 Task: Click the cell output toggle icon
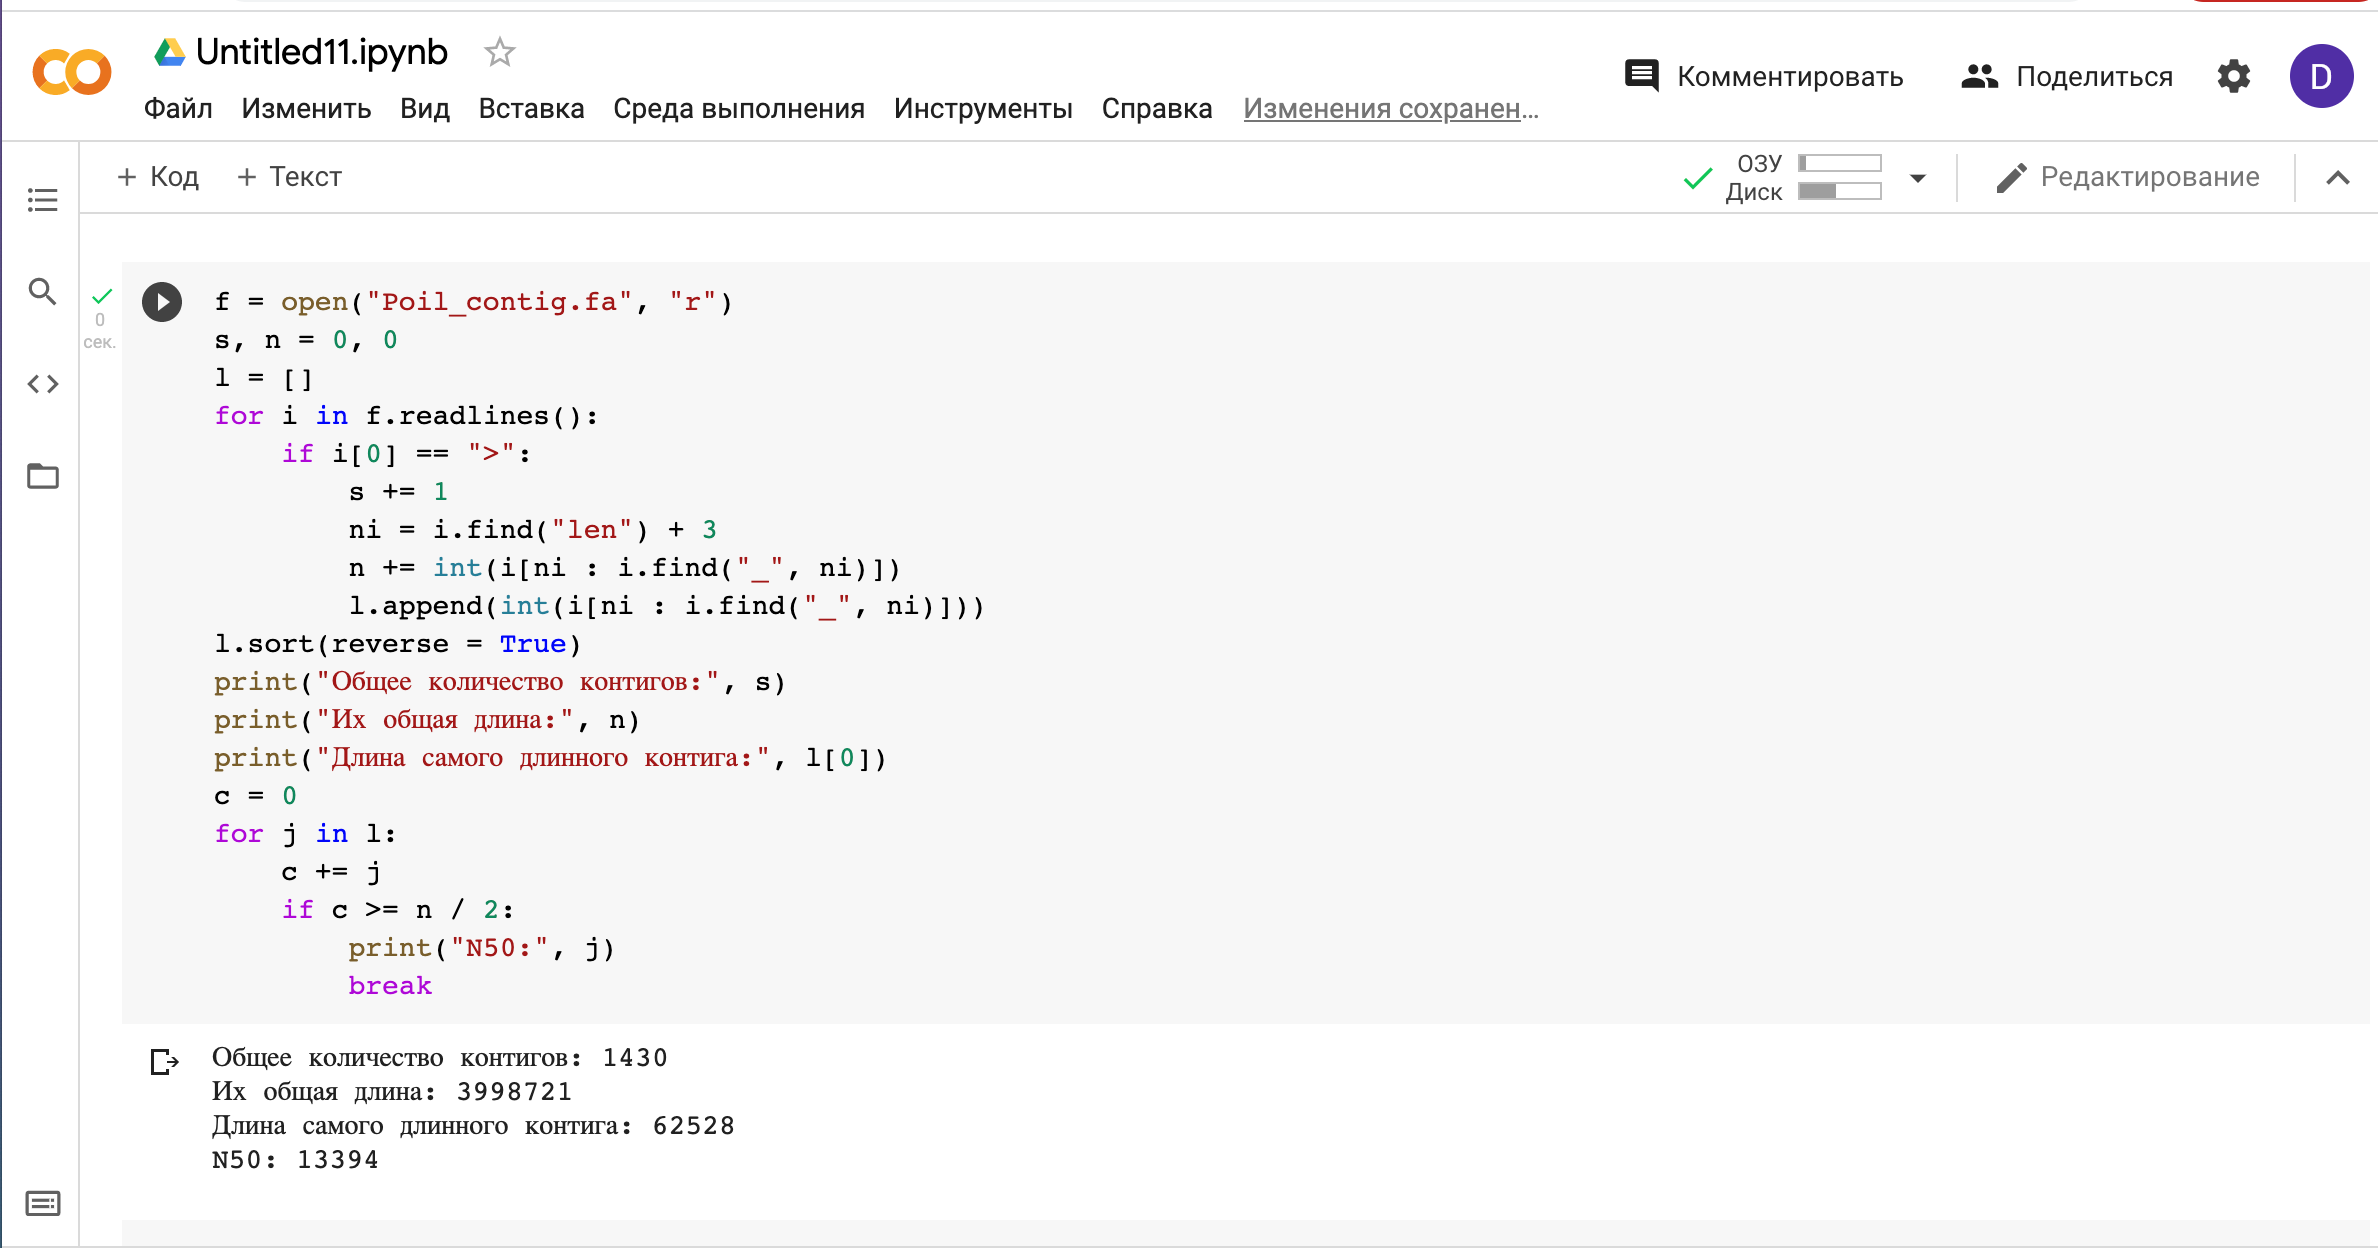point(164,1061)
